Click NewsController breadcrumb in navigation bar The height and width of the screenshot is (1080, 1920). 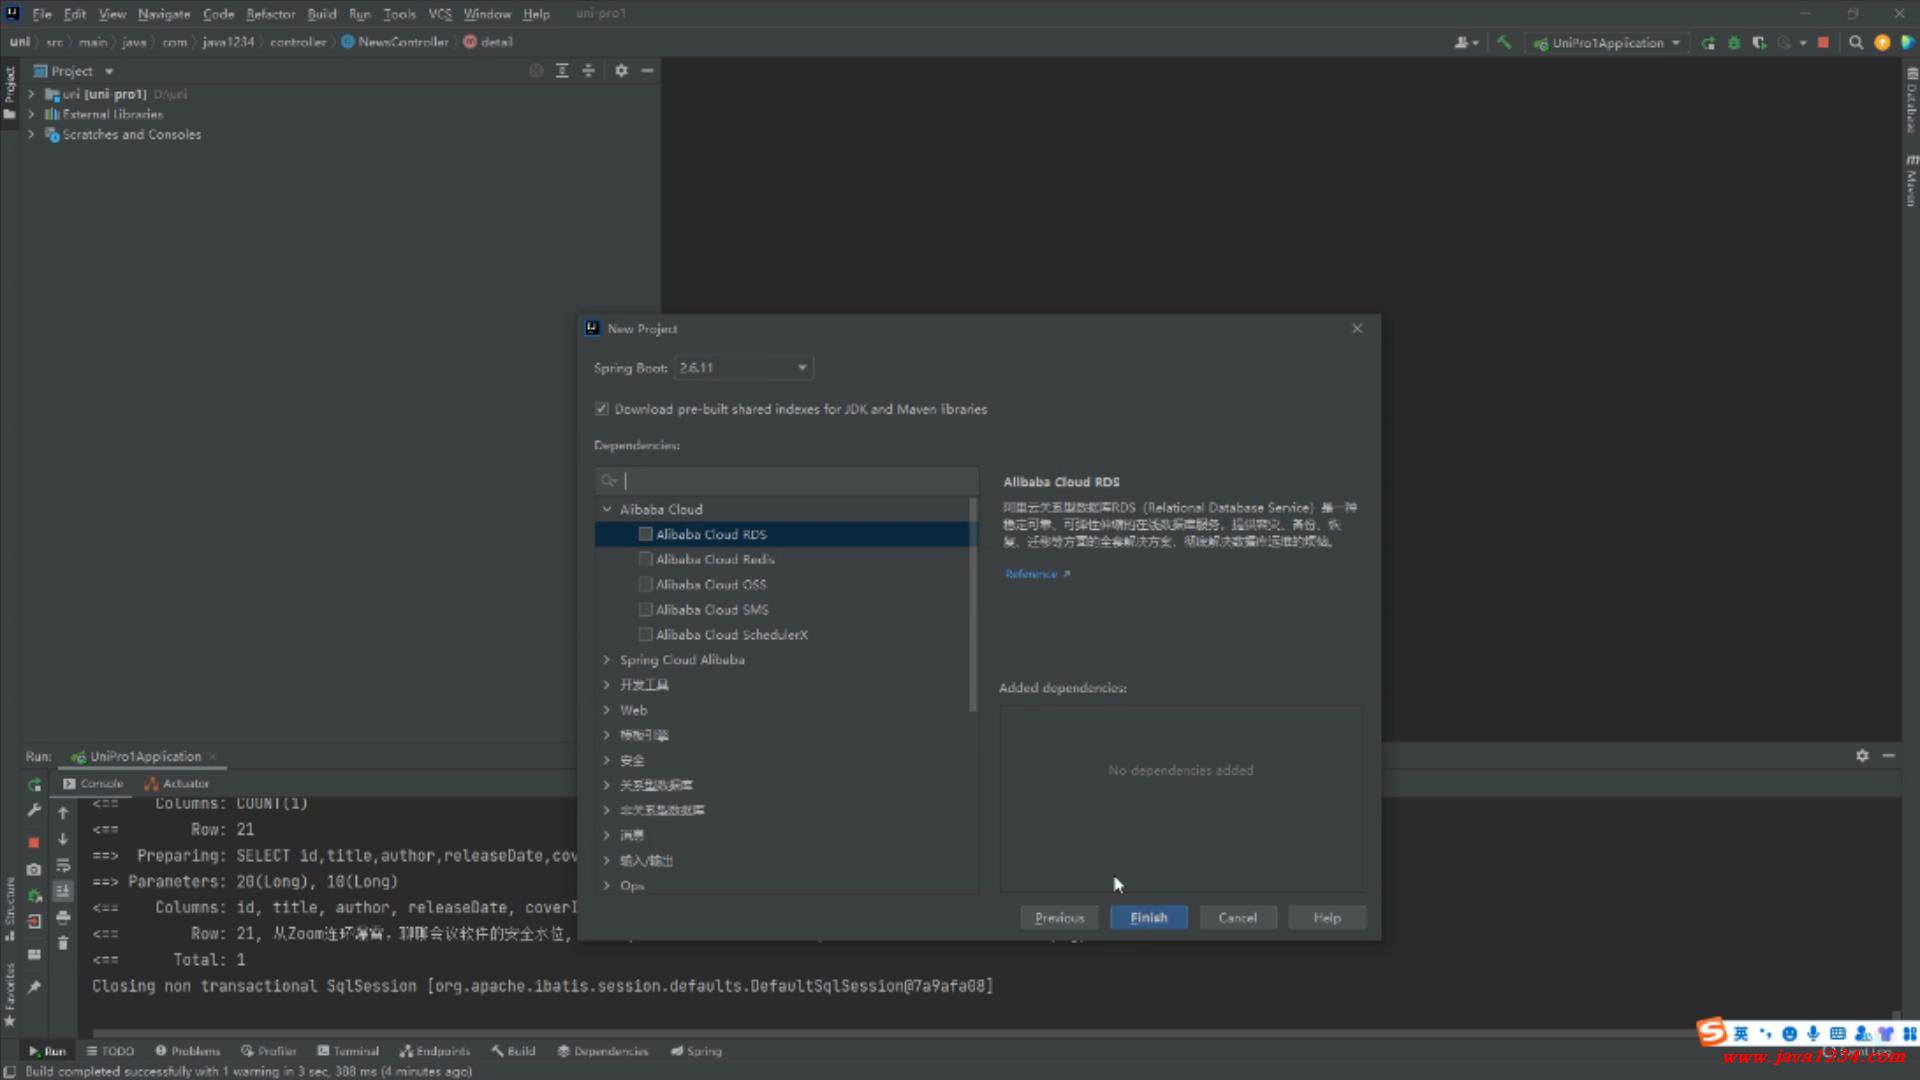395,42
